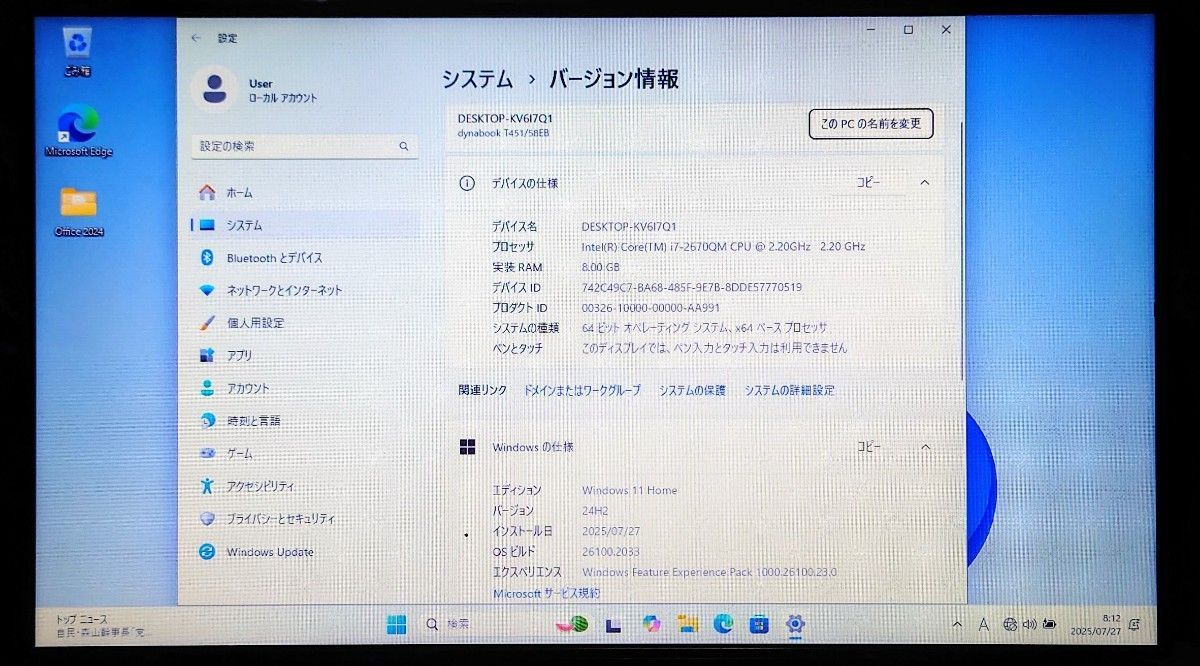Select システム in the Settings sidebar
The image size is (1200, 666).
point(304,225)
